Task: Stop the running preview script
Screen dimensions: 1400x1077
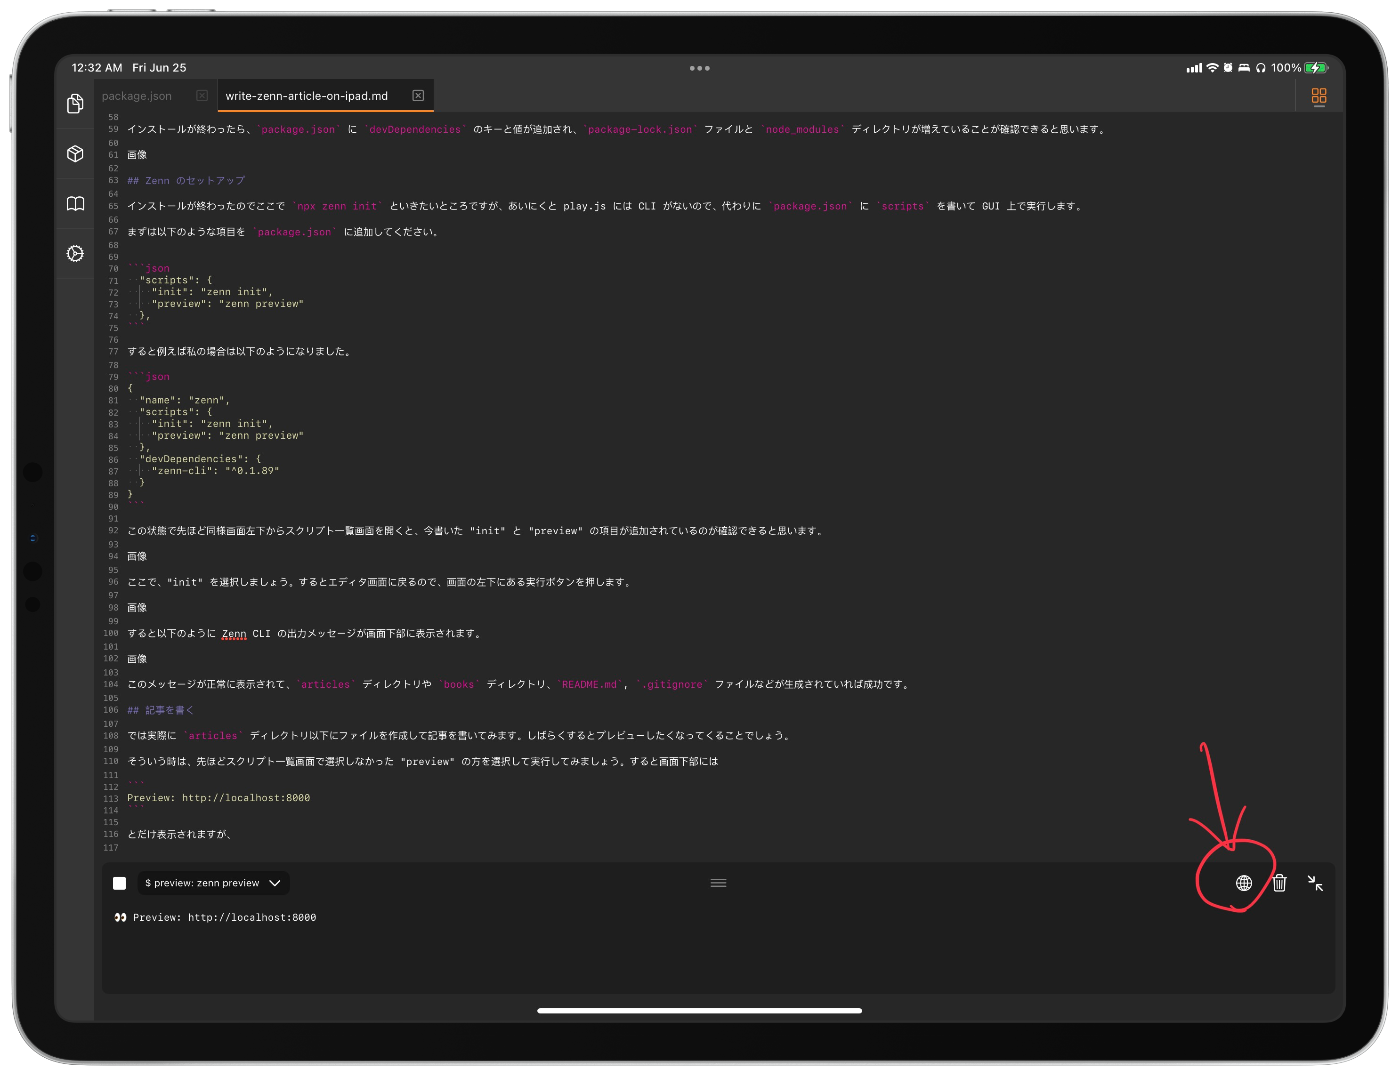Action: pyautogui.click(x=120, y=883)
